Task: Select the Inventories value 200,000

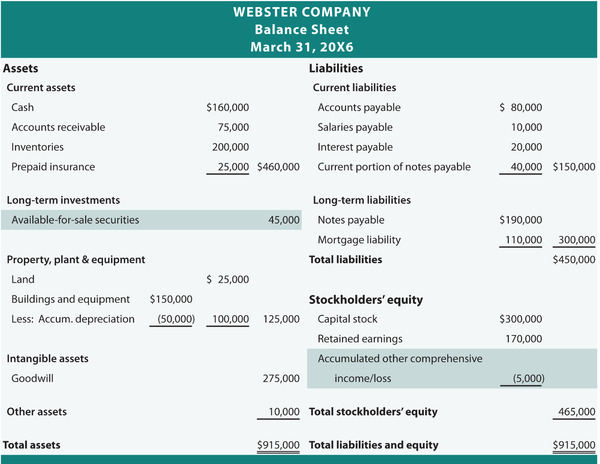Action: pos(232,147)
